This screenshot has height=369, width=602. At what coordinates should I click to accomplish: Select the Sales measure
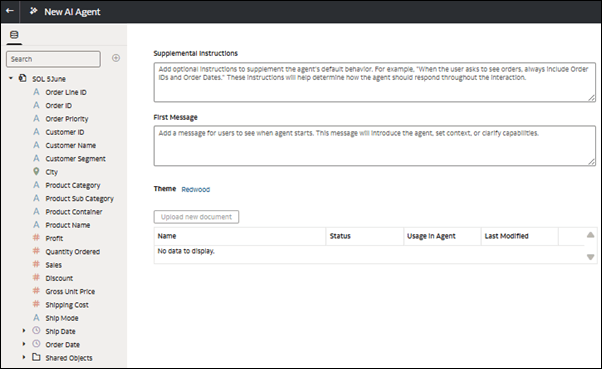point(53,265)
